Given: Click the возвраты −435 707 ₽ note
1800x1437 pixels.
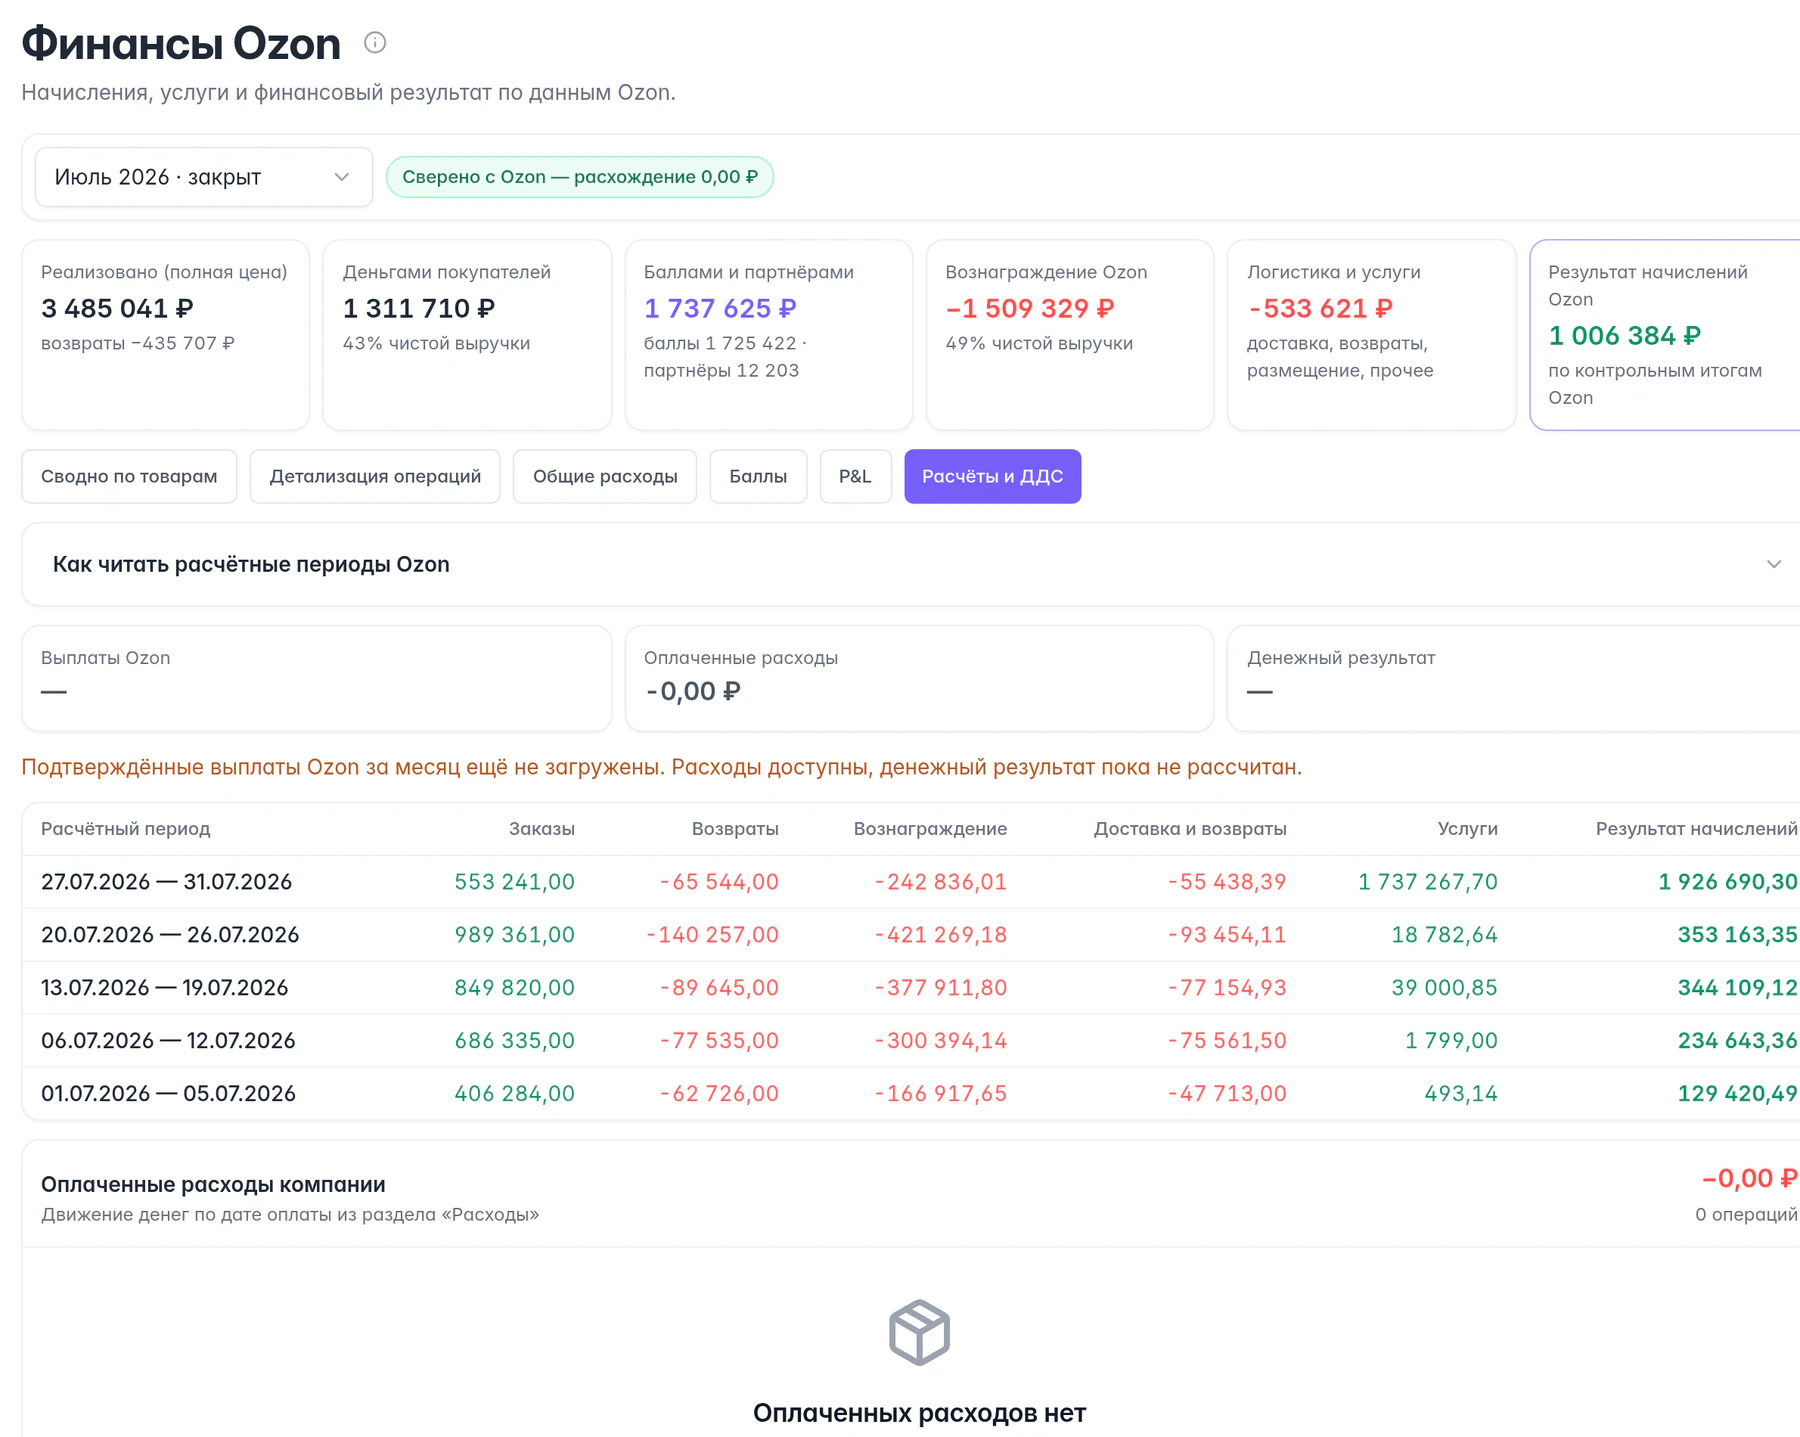Looking at the screenshot, I should tap(138, 343).
